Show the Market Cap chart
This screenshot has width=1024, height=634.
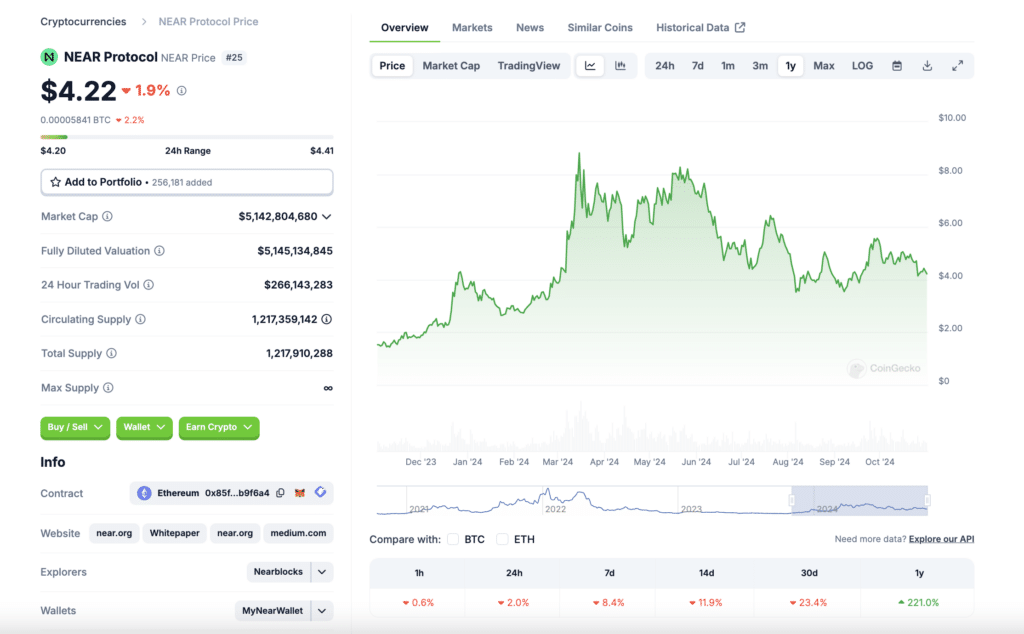(x=451, y=66)
